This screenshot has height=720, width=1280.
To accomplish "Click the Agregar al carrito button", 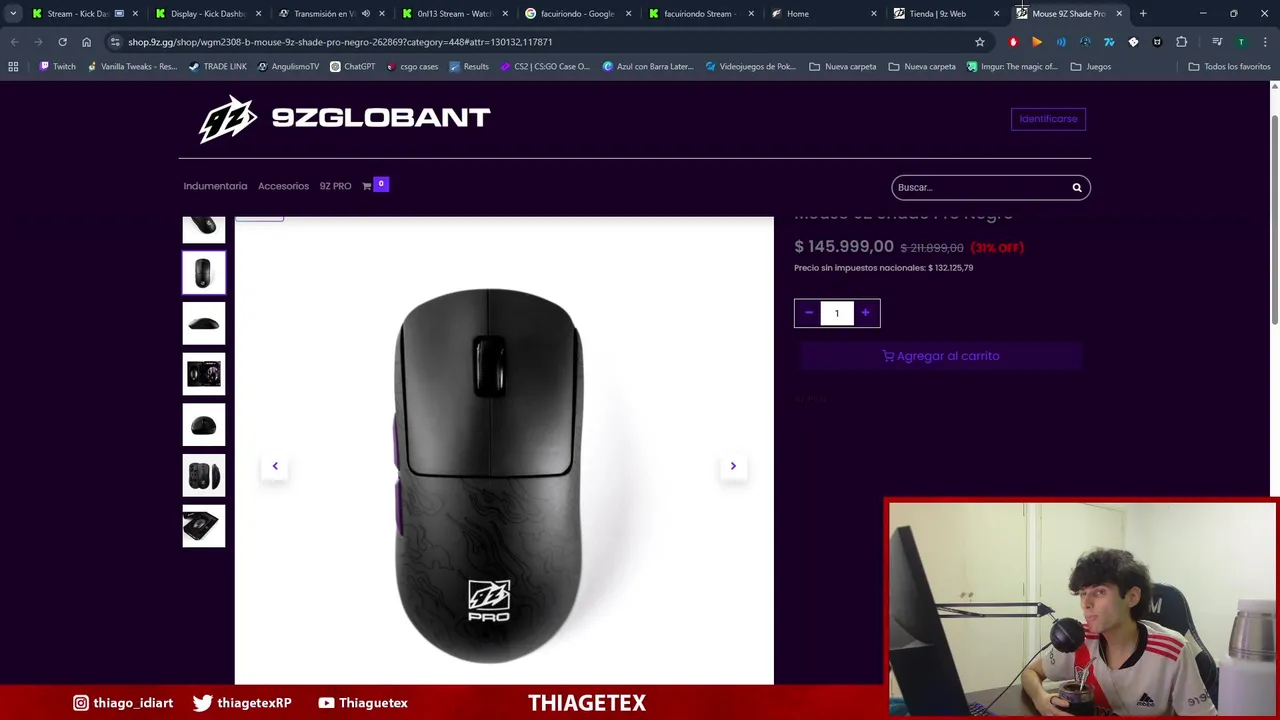I will point(941,356).
